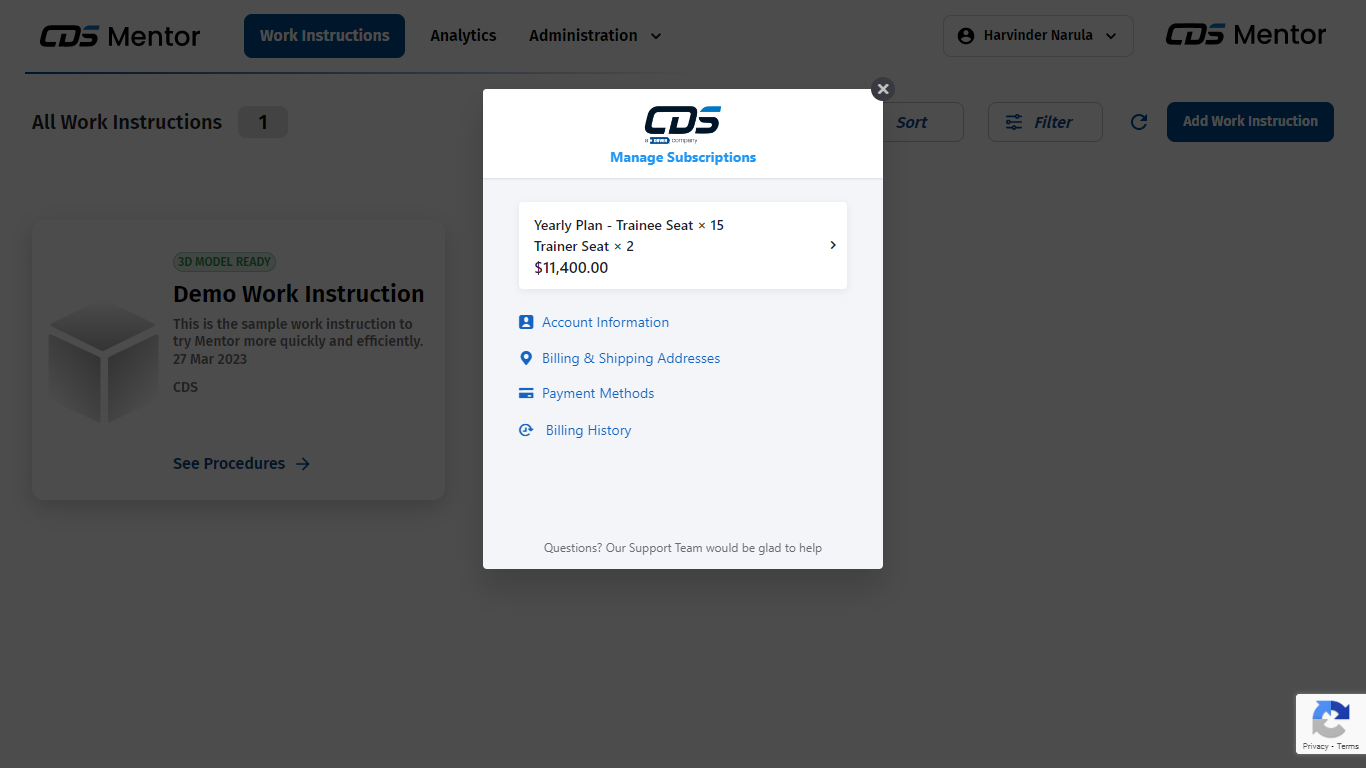Image resolution: width=1366 pixels, height=768 pixels.
Task: Click the reCAPTCHA badge
Action: pos(1331,724)
